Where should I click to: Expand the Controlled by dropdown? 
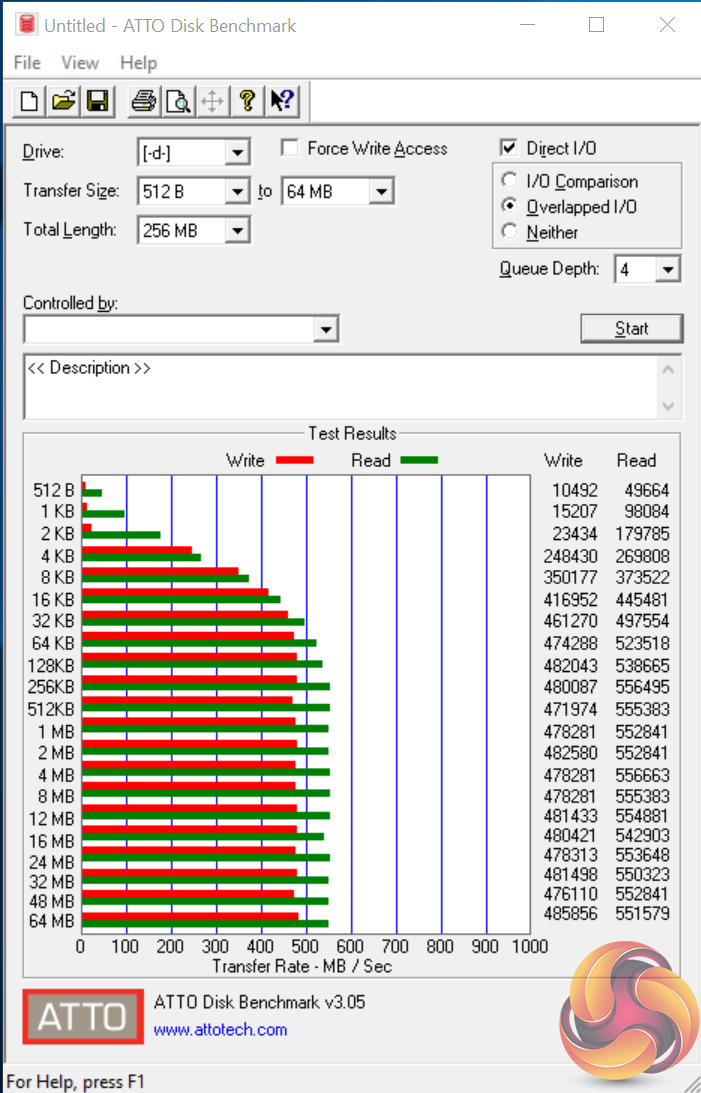[x=325, y=328]
